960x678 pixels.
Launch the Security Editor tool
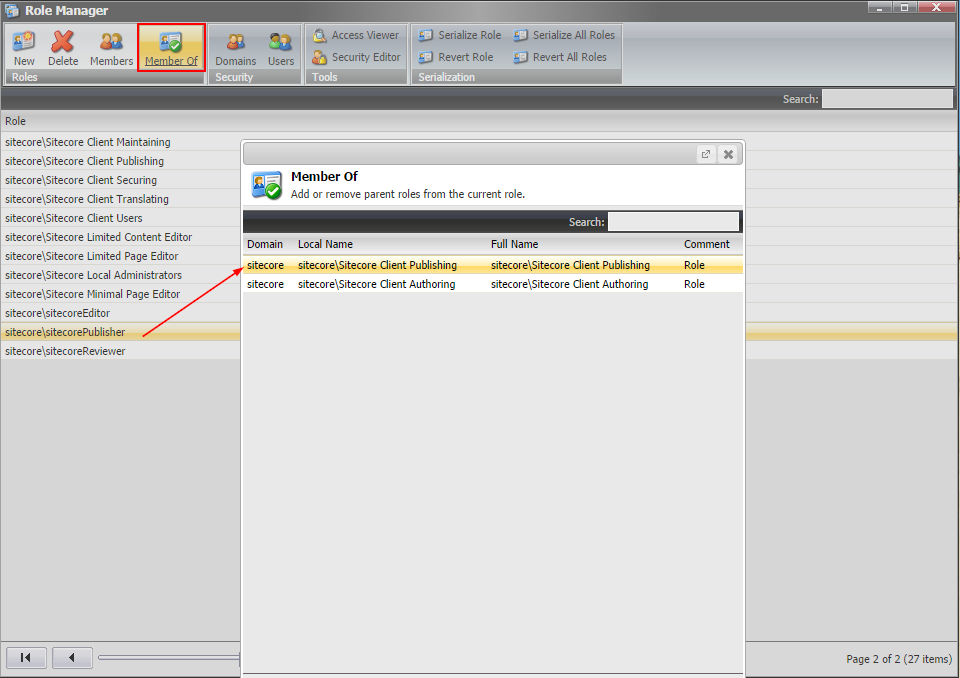(356, 58)
